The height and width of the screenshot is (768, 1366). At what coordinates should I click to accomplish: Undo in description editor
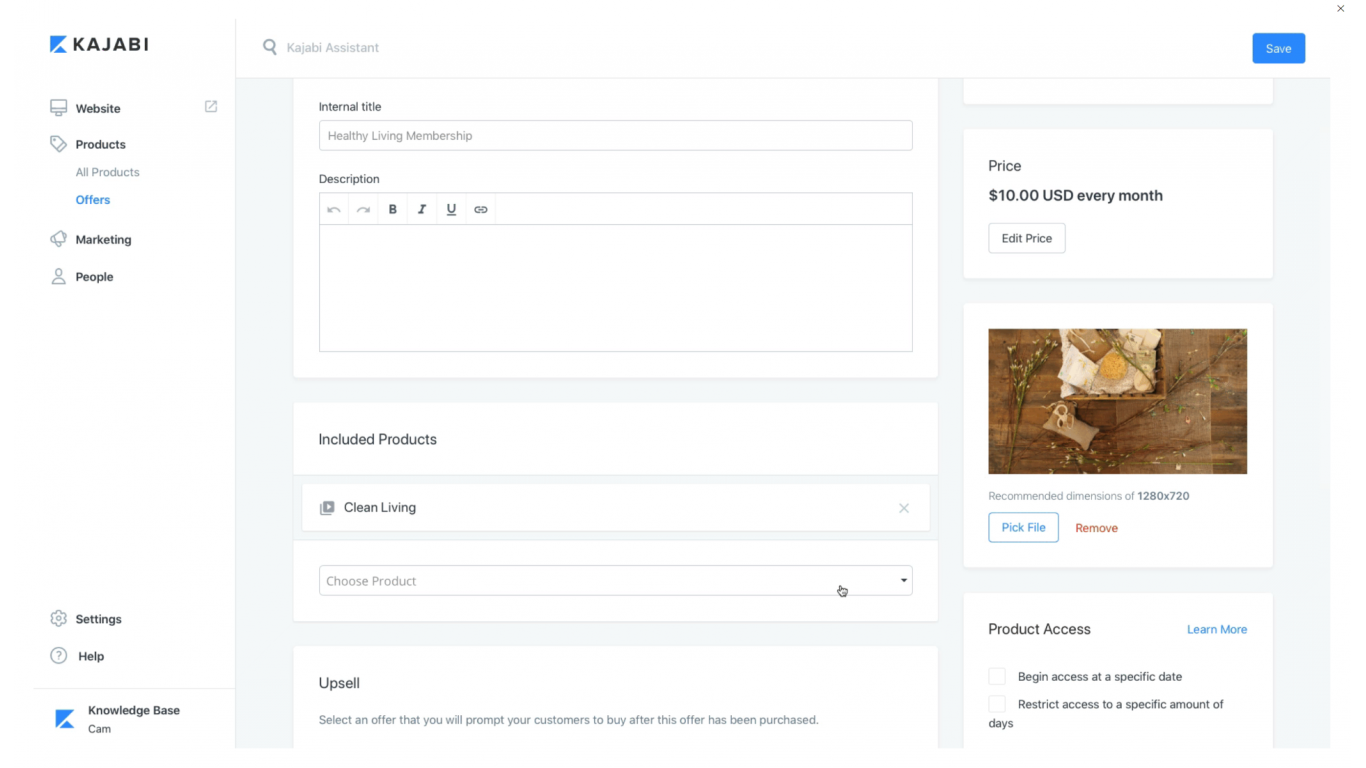(x=334, y=209)
